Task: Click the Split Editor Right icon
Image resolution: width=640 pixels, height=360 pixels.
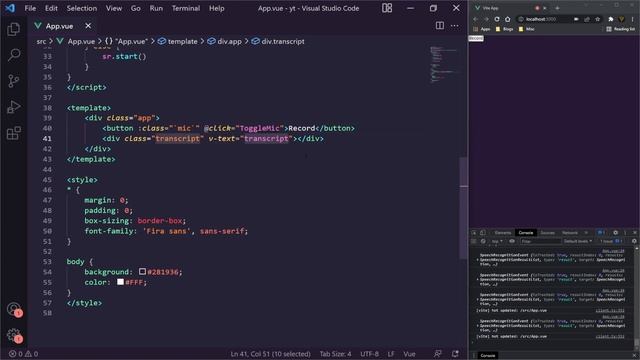Action: tap(440, 26)
